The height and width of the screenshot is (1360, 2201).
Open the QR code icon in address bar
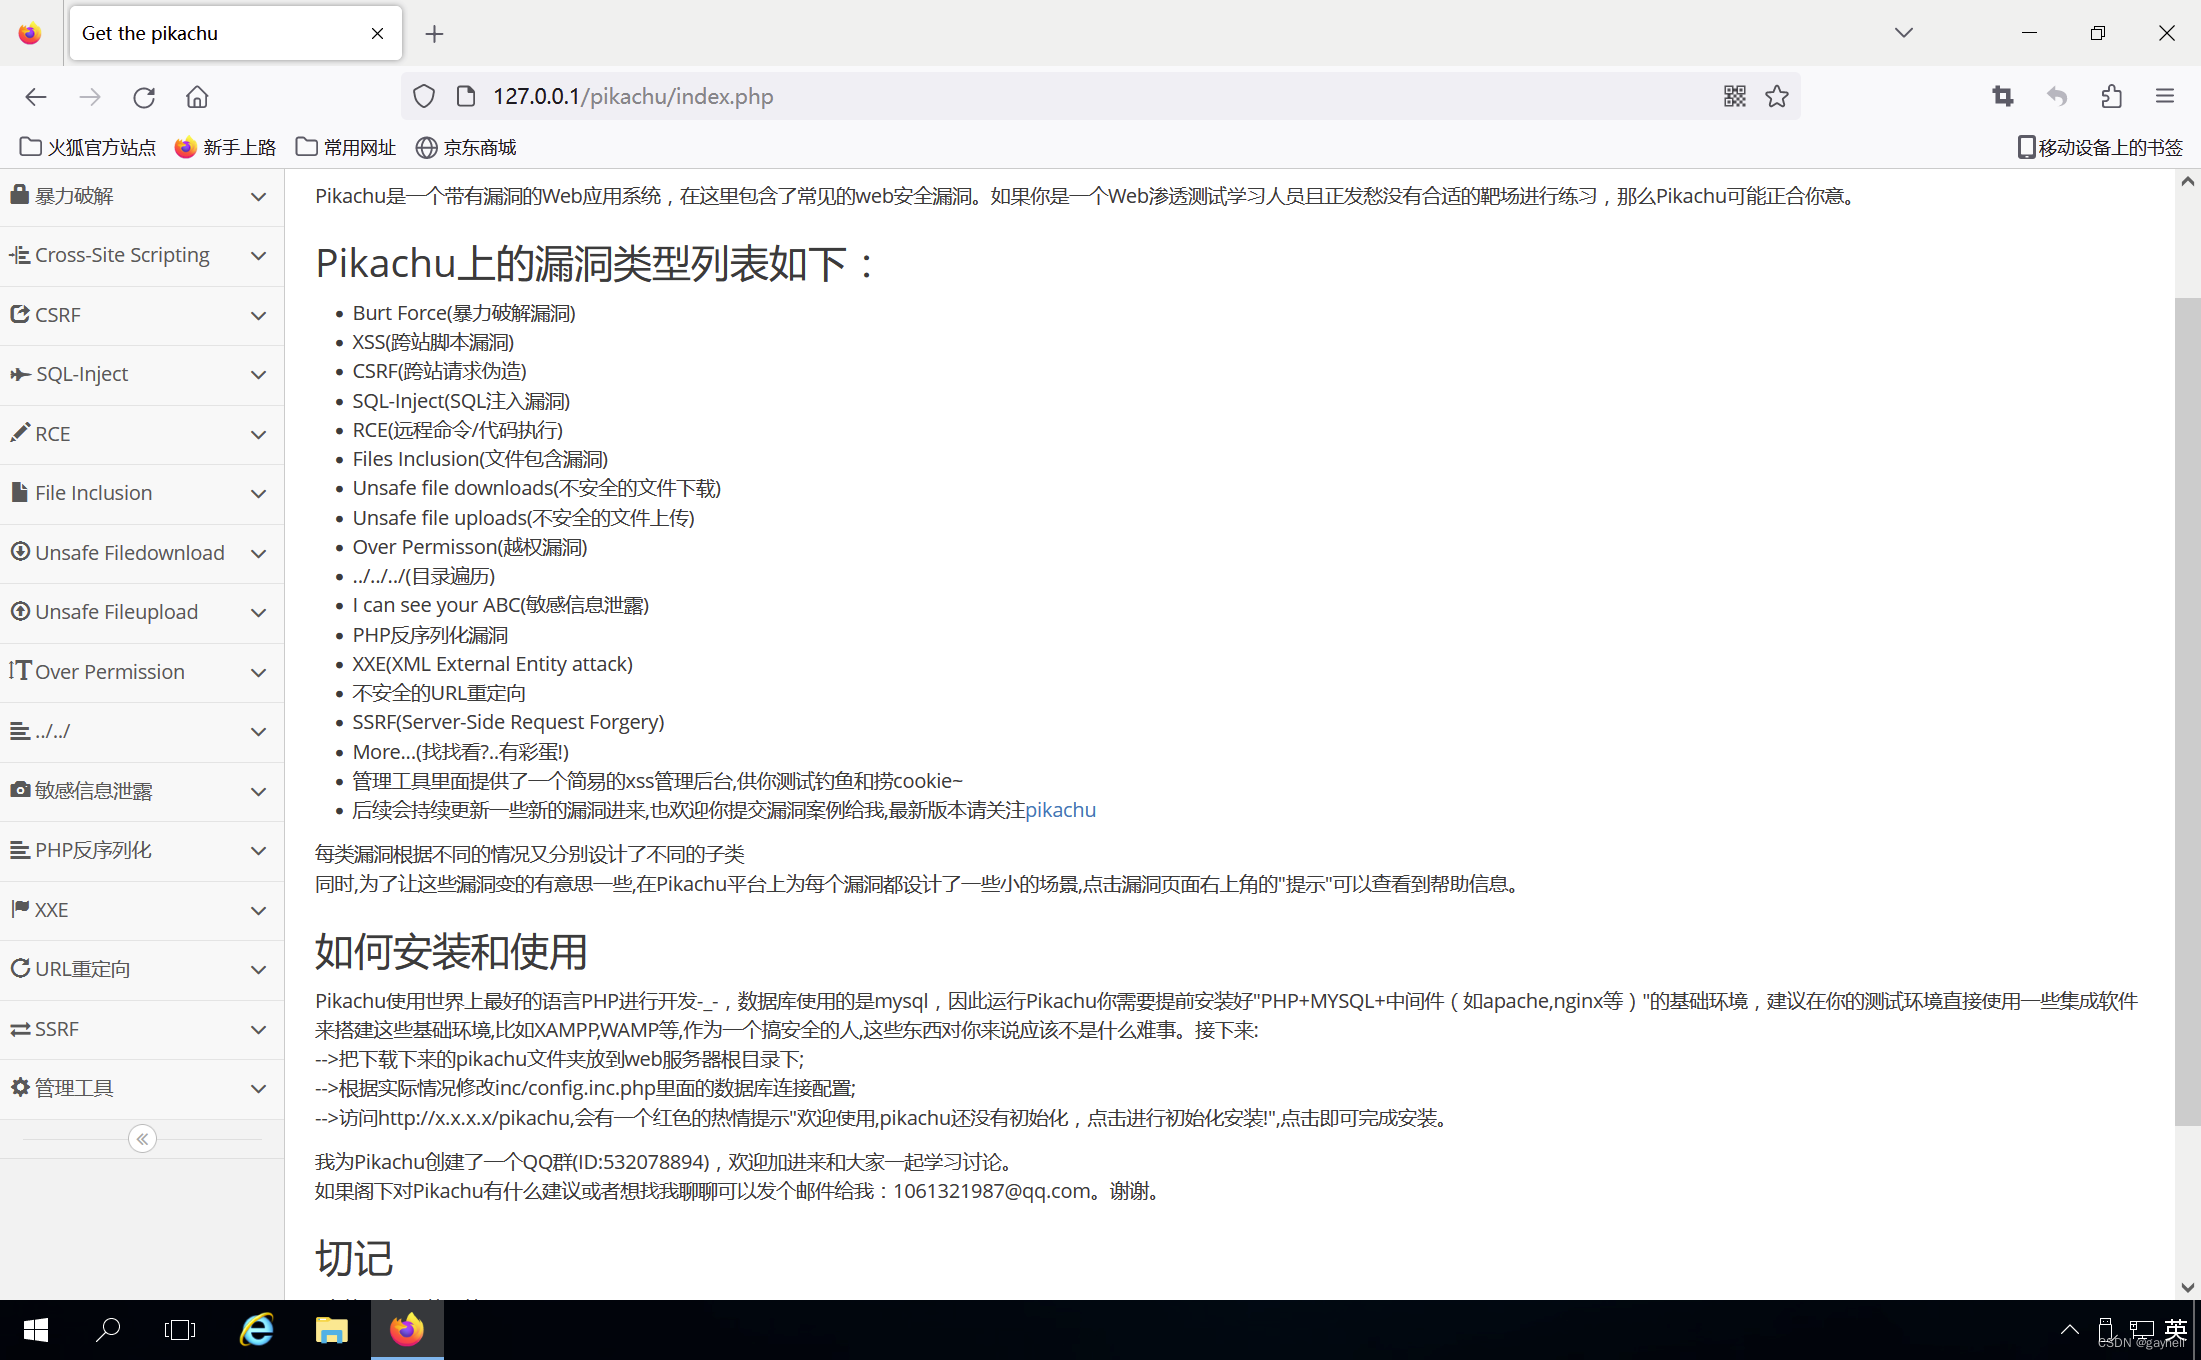(x=1734, y=96)
